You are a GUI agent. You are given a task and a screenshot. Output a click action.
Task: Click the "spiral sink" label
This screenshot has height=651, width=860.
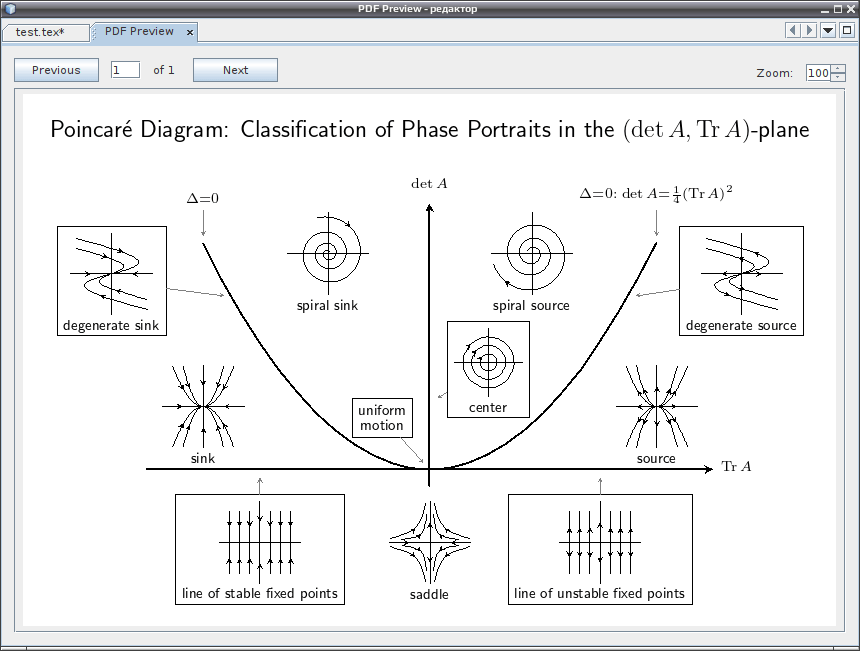click(x=327, y=305)
